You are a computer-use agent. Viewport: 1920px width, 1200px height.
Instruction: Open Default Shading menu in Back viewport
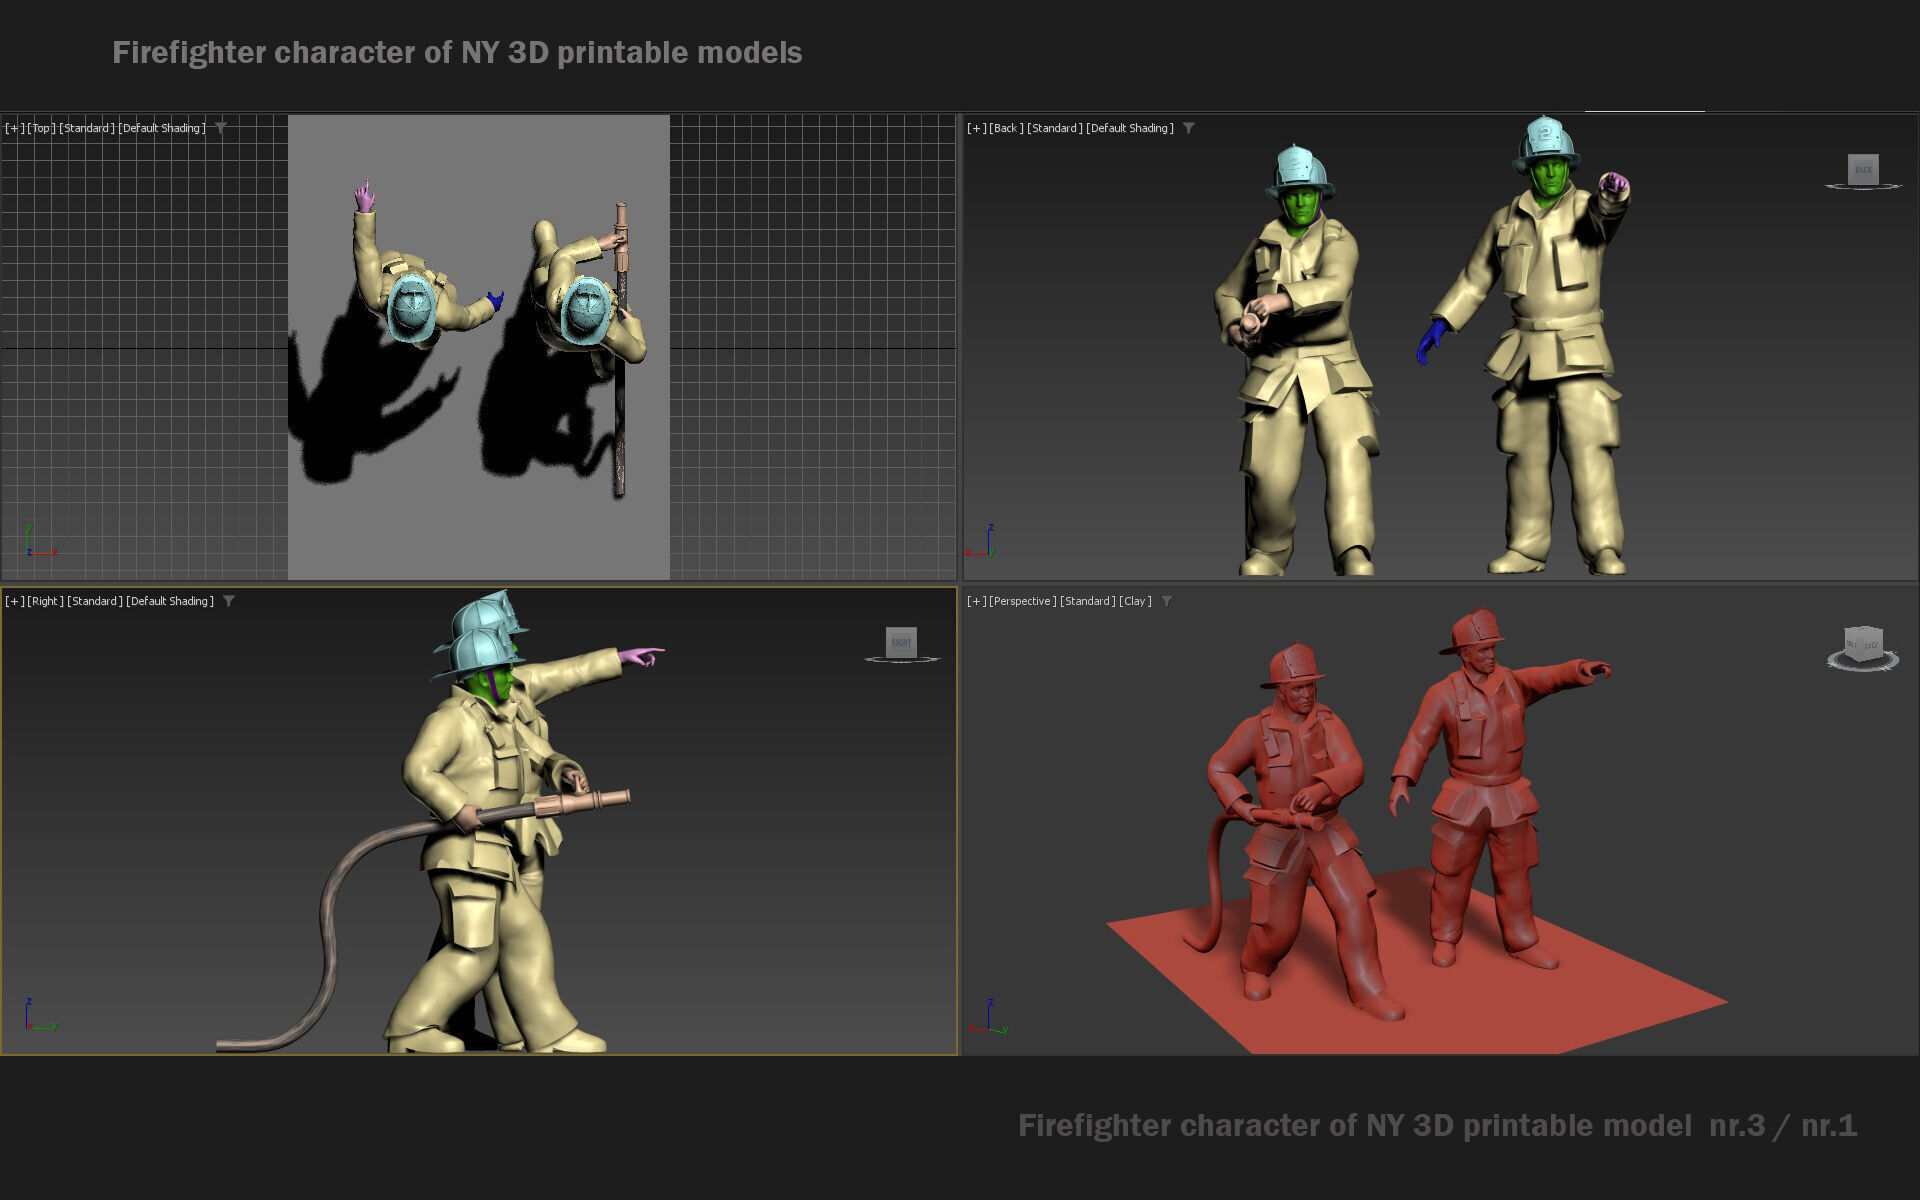1130,128
